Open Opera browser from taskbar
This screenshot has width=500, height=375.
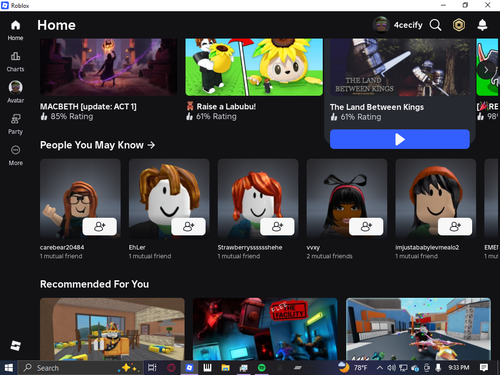pos(171,368)
